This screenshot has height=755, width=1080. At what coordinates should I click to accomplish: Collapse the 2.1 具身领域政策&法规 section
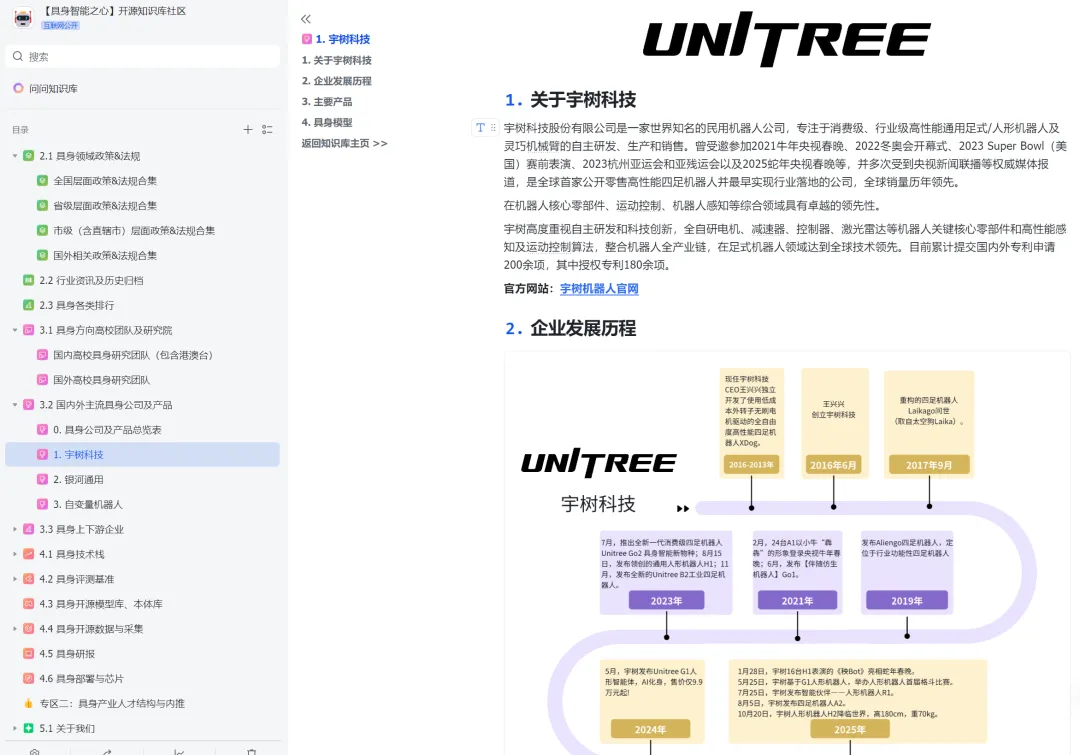[14, 156]
